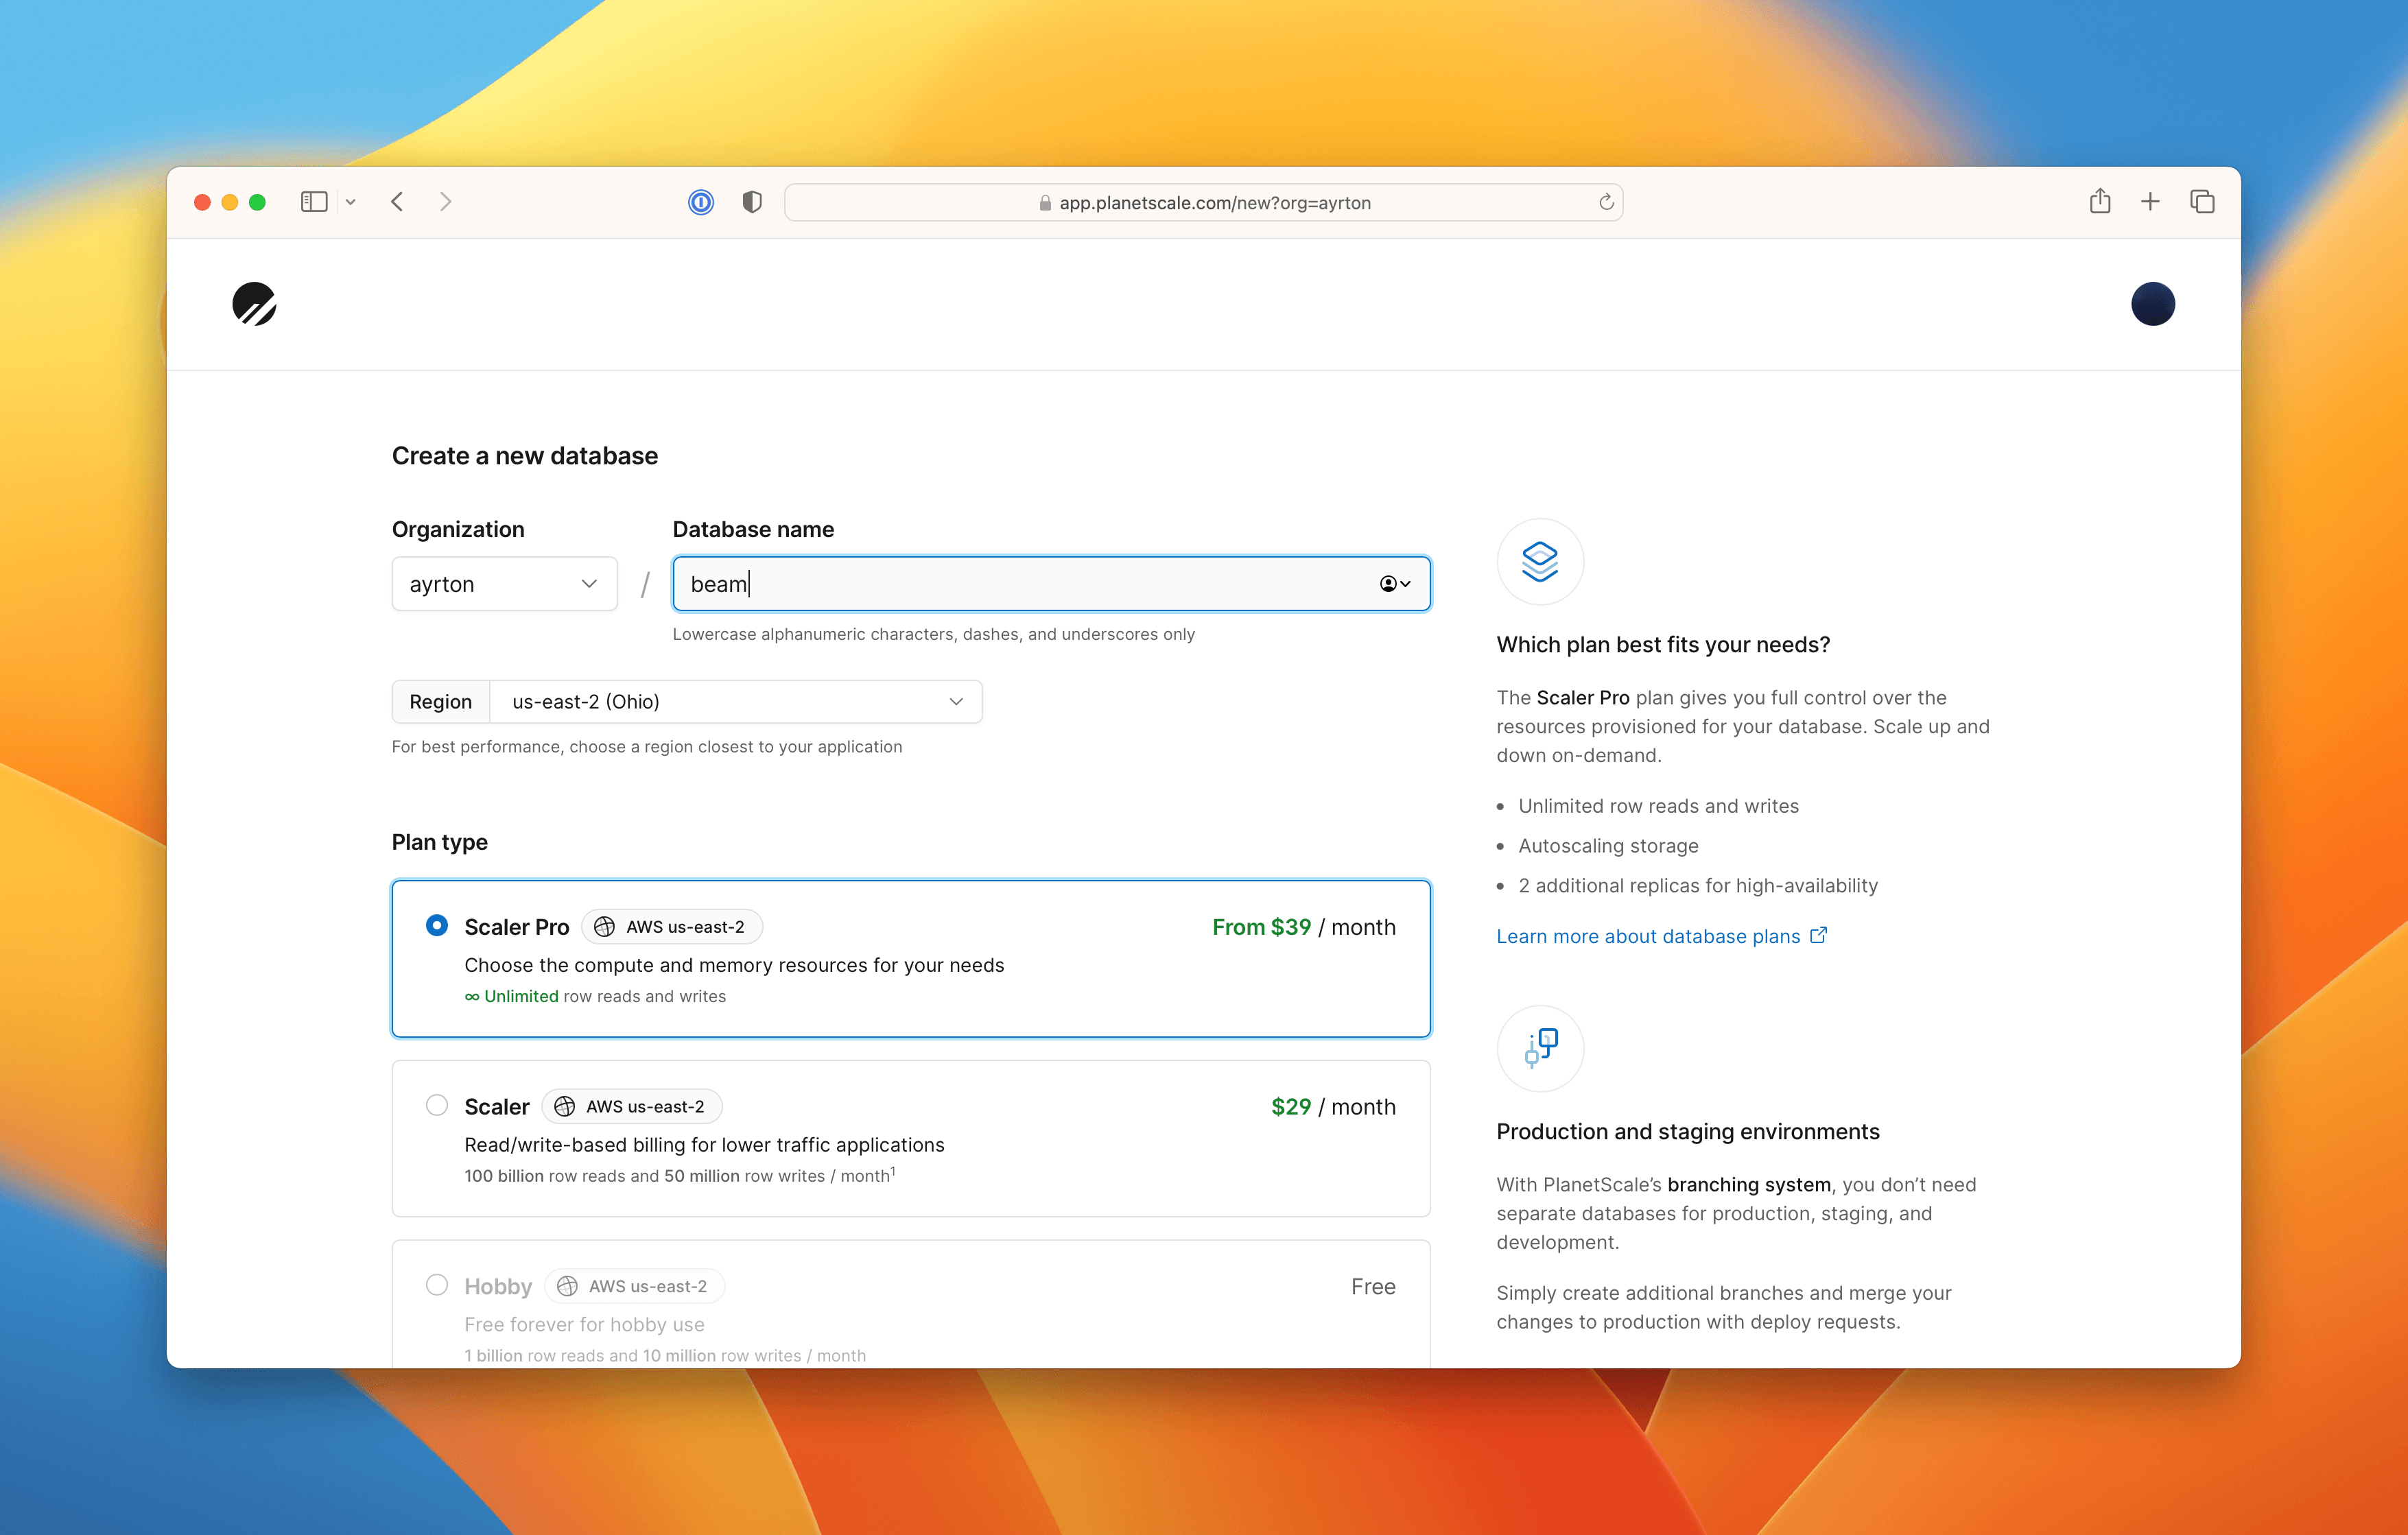
Task: Show the tab overview icon
Action: click(2202, 202)
